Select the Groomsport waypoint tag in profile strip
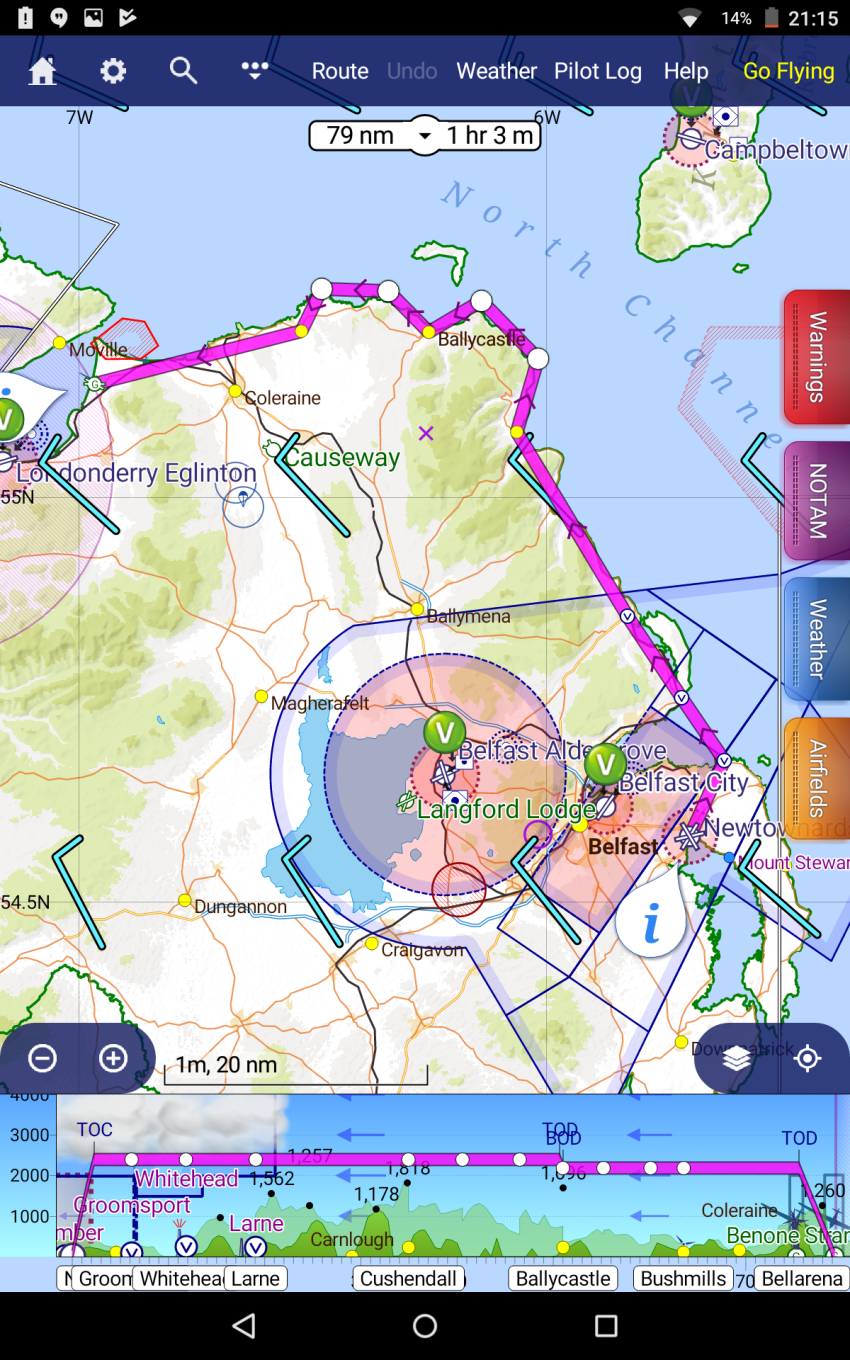Screen dimensions: 850x1360 [104, 1278]
